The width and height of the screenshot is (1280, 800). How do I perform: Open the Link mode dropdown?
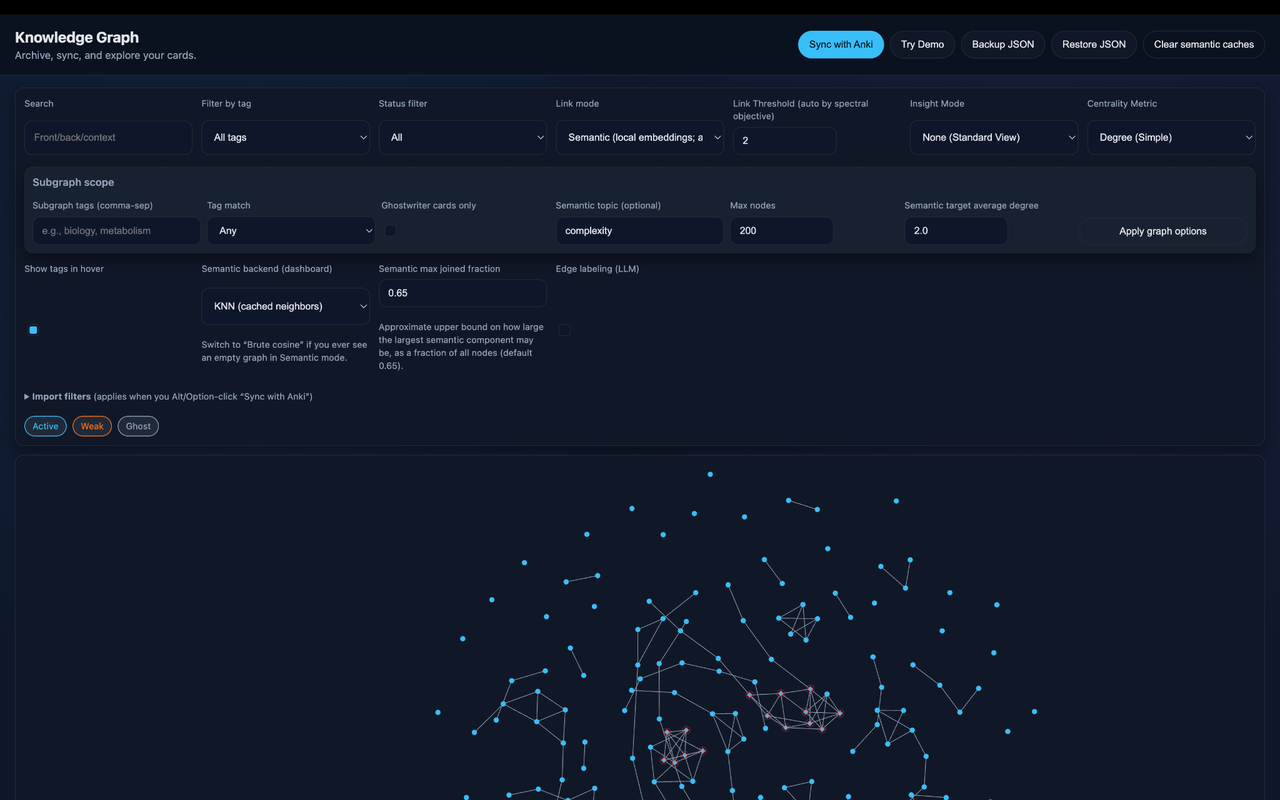pyautogui.click(x=639, y=138)
